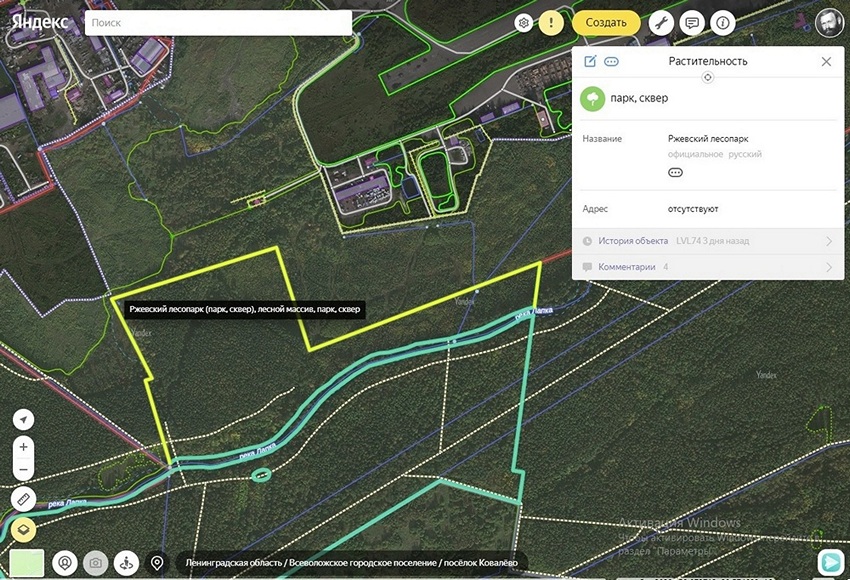This screenshot has width=850, height=580.
Task: Open the panorama street view icon
Action: (126, 563)
